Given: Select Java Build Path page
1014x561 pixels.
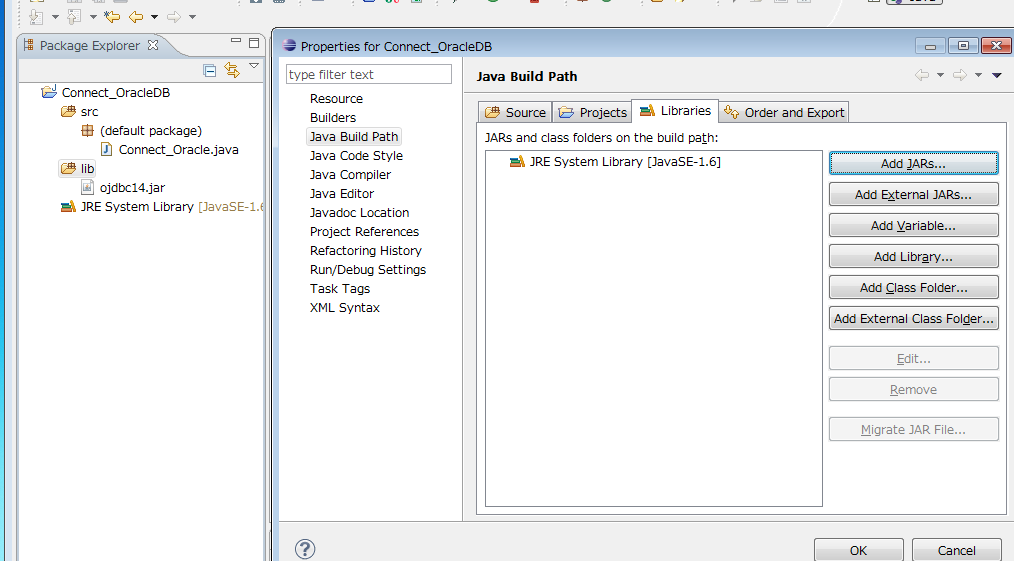Looking at the screenshot, I should (x=354, y=136).
